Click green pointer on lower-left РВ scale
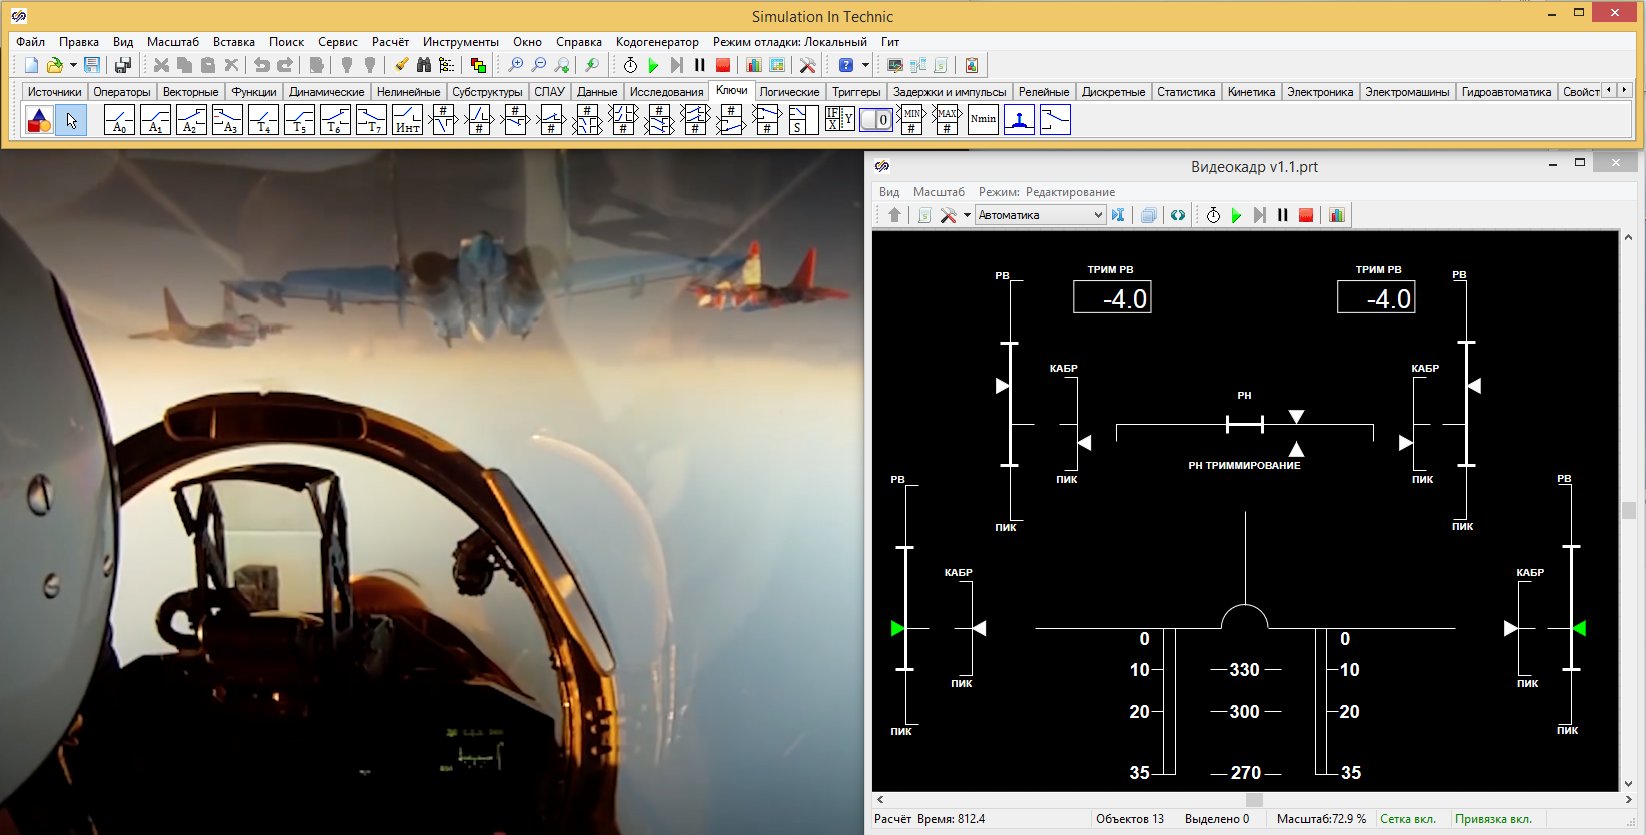Image resolution: width=1646 pixels, height=835 pixels. (x=897, y=628)
